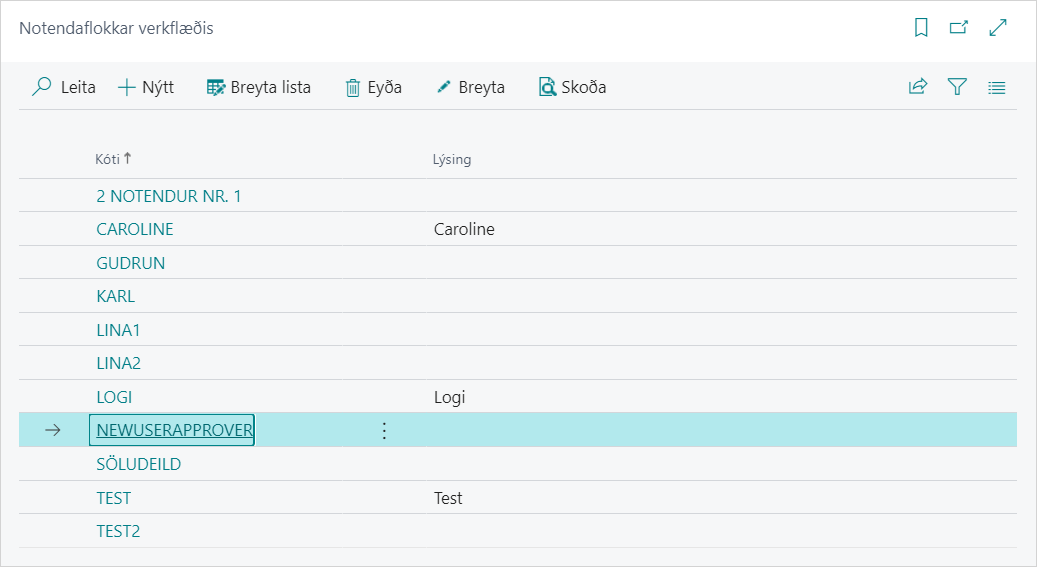This screenshot has width=1037, height=567.
Task: Click the bookmark icon in header
Action: [921, 28]
